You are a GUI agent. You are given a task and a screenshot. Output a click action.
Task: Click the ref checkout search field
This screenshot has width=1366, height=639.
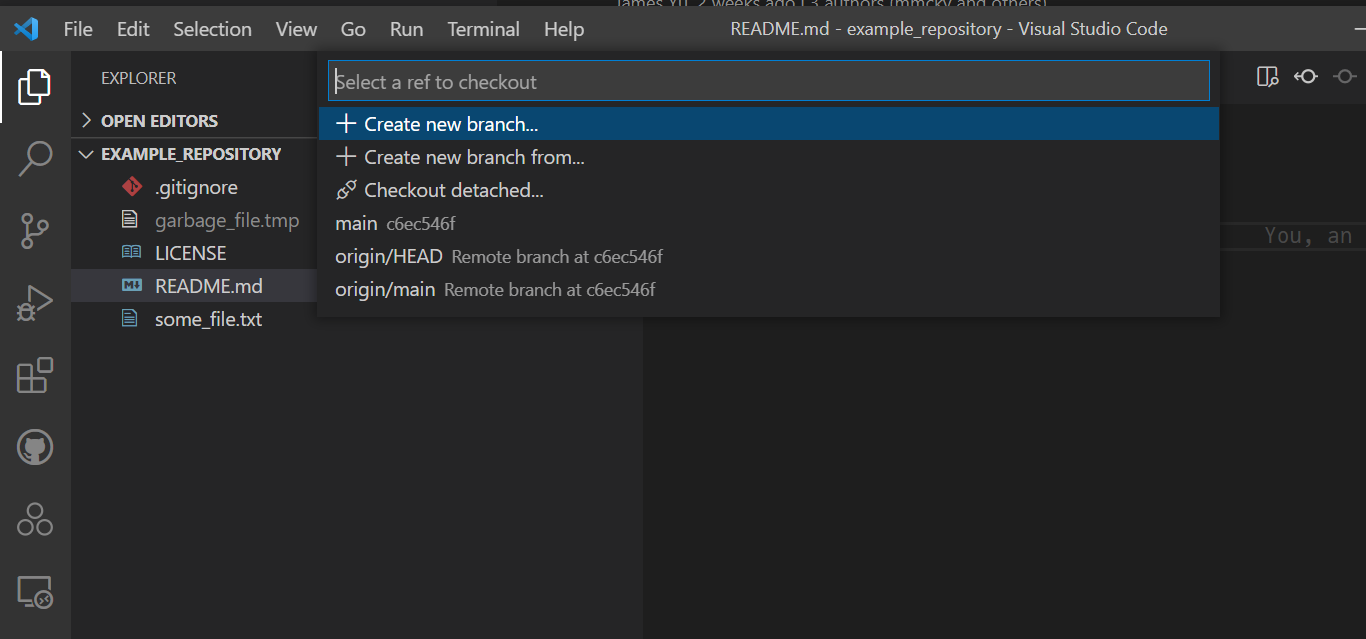[768, 82]
